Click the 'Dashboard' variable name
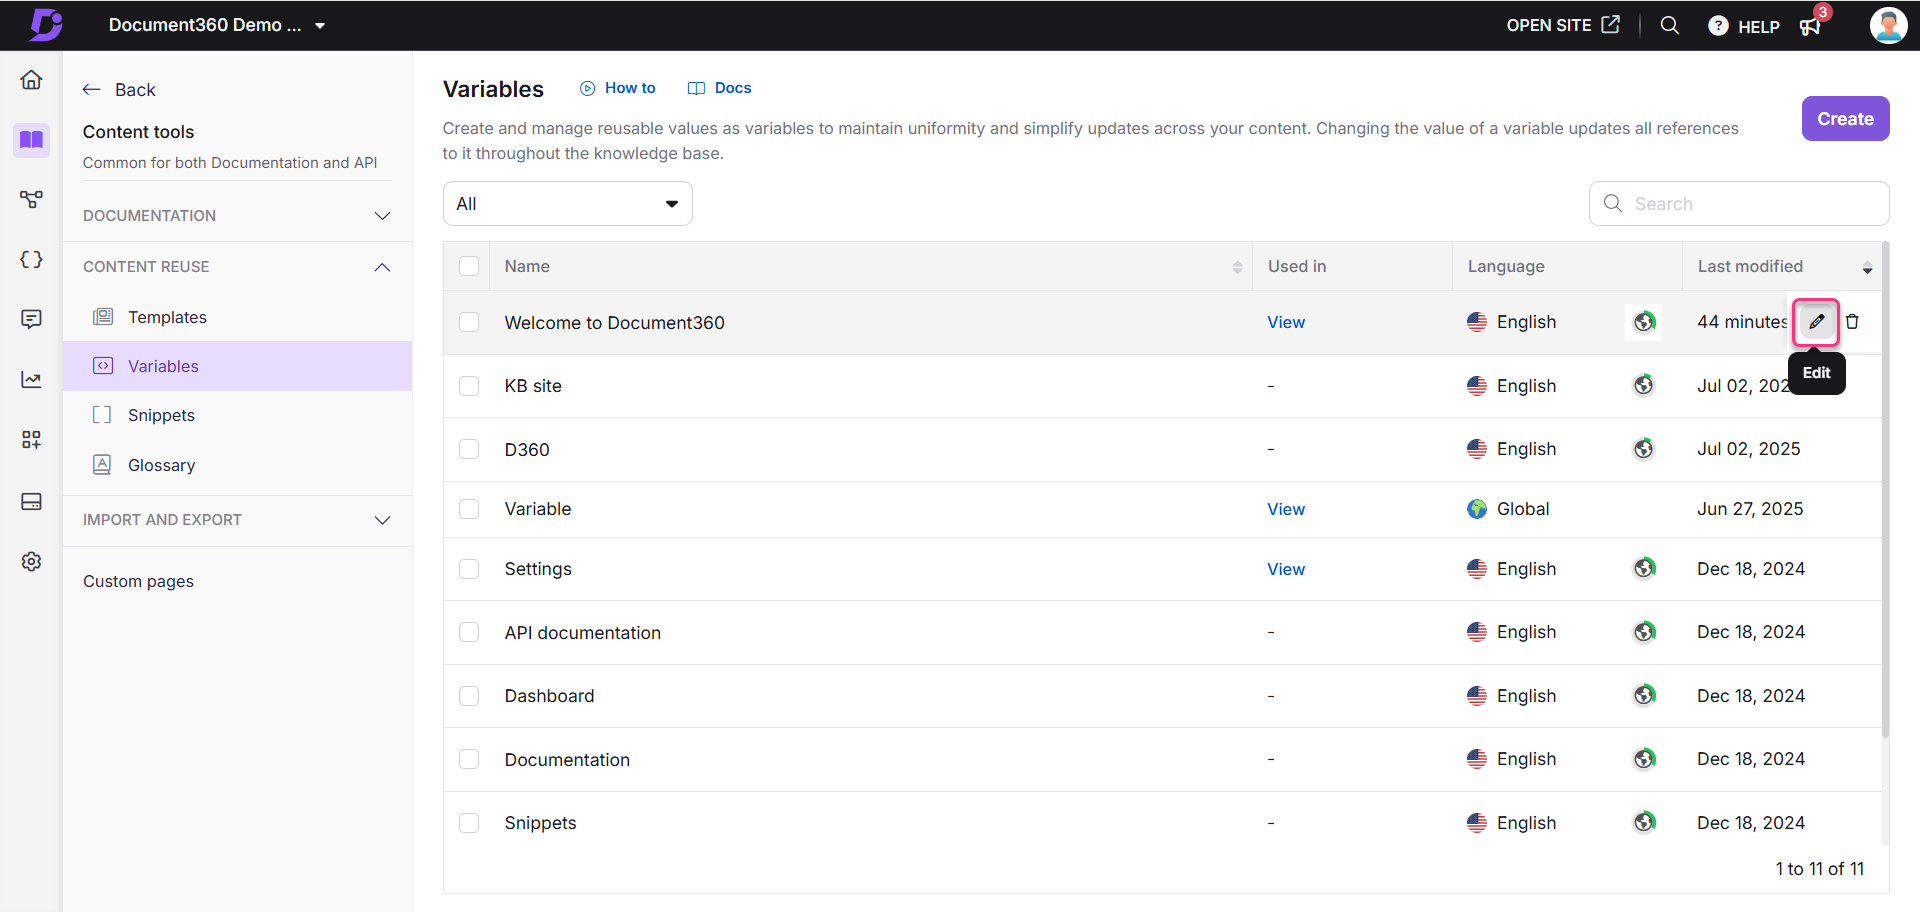1920x912 pixels. 549,696
